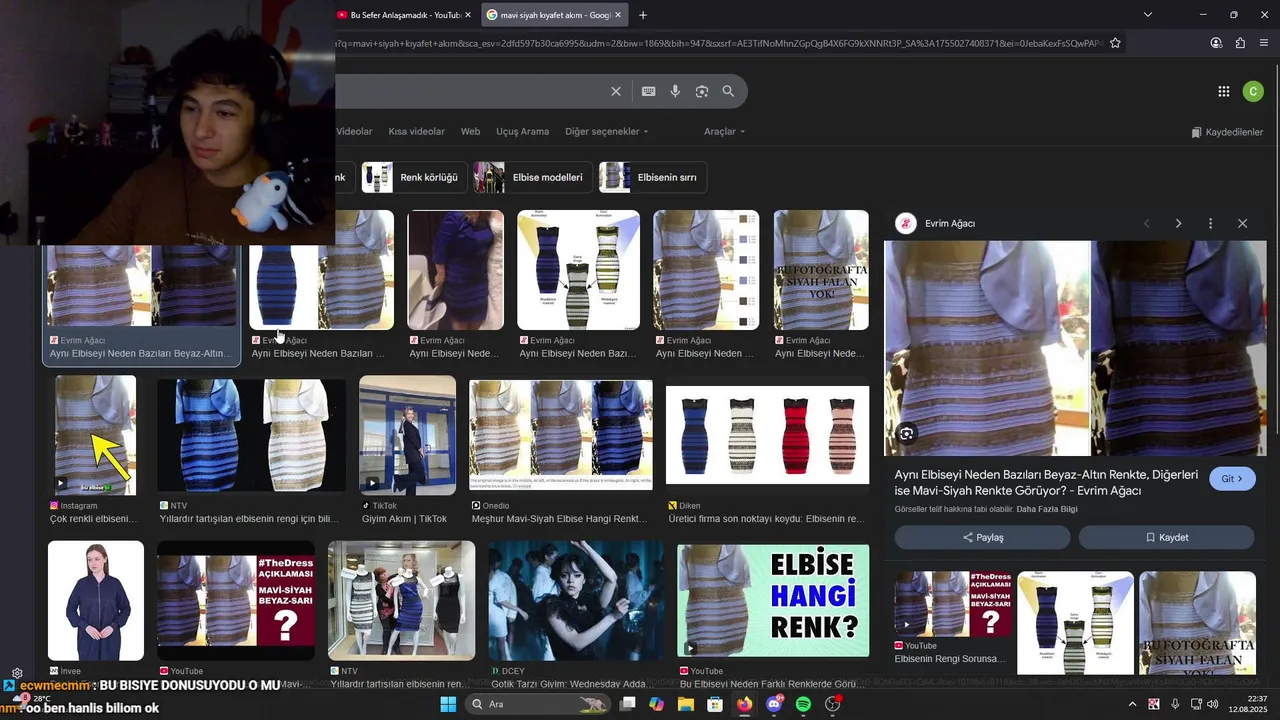This screenshot has height=720, width=1280.
Task: Click the magnifier search button
Action: (728, 91)
